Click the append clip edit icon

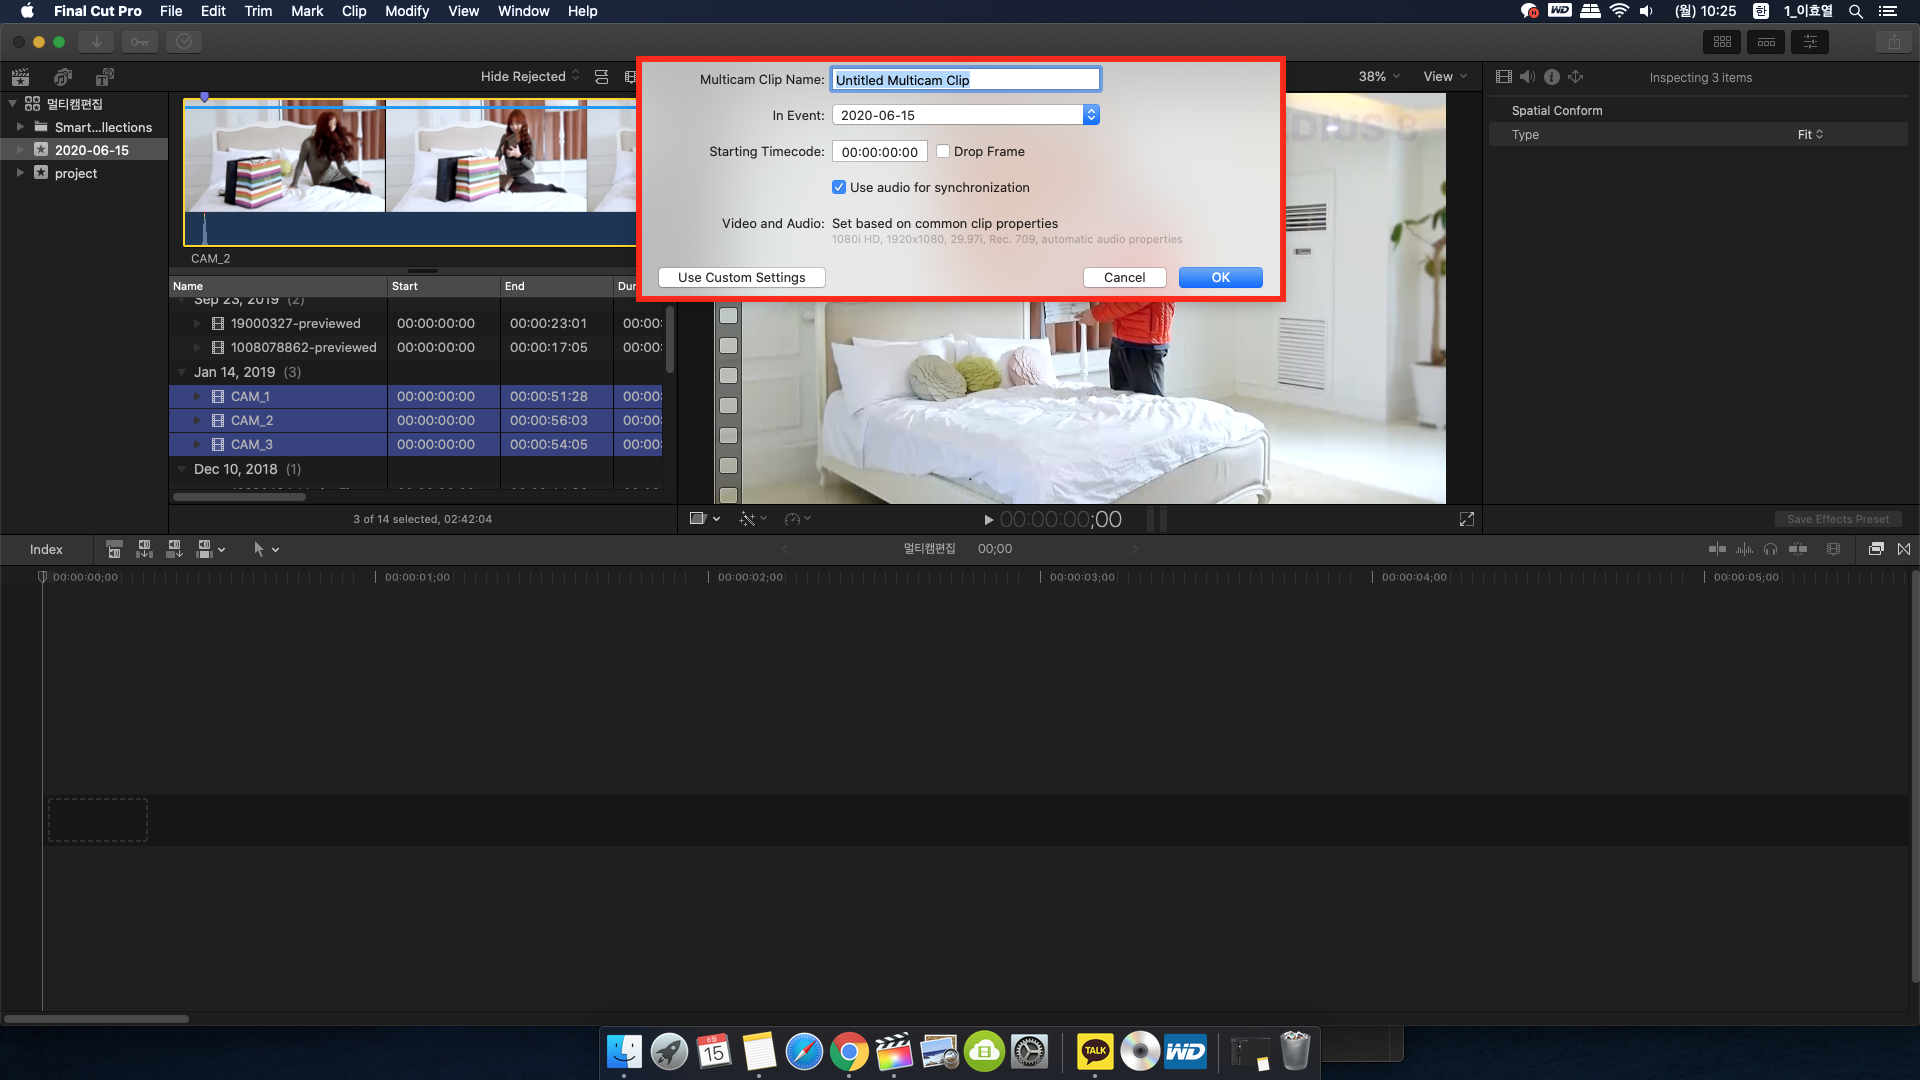point(174,549)
